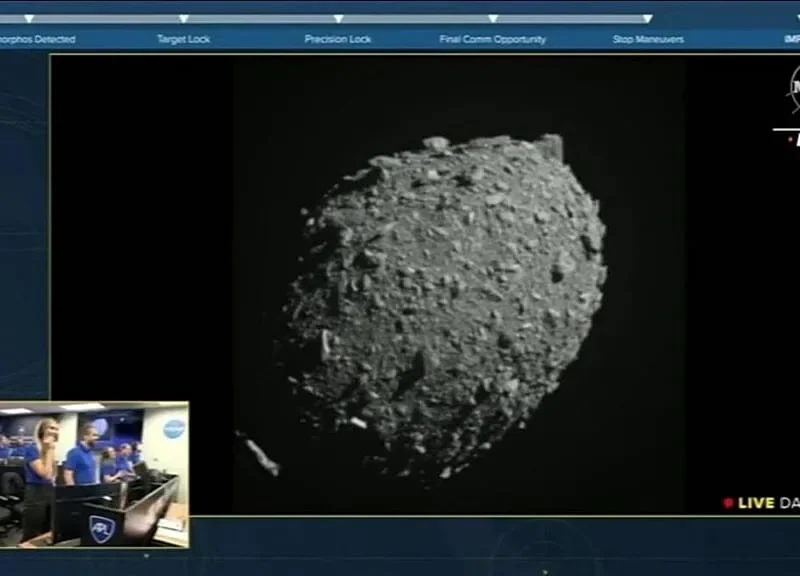
Task: Click the Final Comm Opportunity marker triangle
Action: tap(493, 18)
